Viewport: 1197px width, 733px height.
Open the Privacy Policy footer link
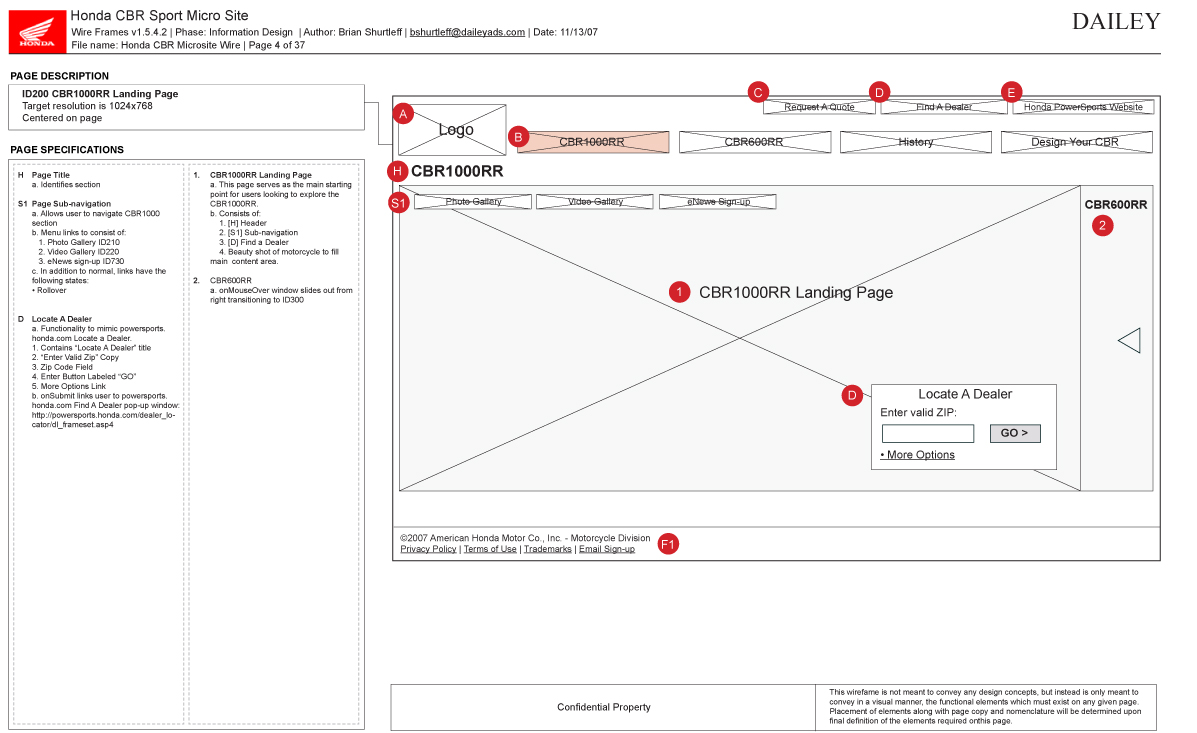428,549
